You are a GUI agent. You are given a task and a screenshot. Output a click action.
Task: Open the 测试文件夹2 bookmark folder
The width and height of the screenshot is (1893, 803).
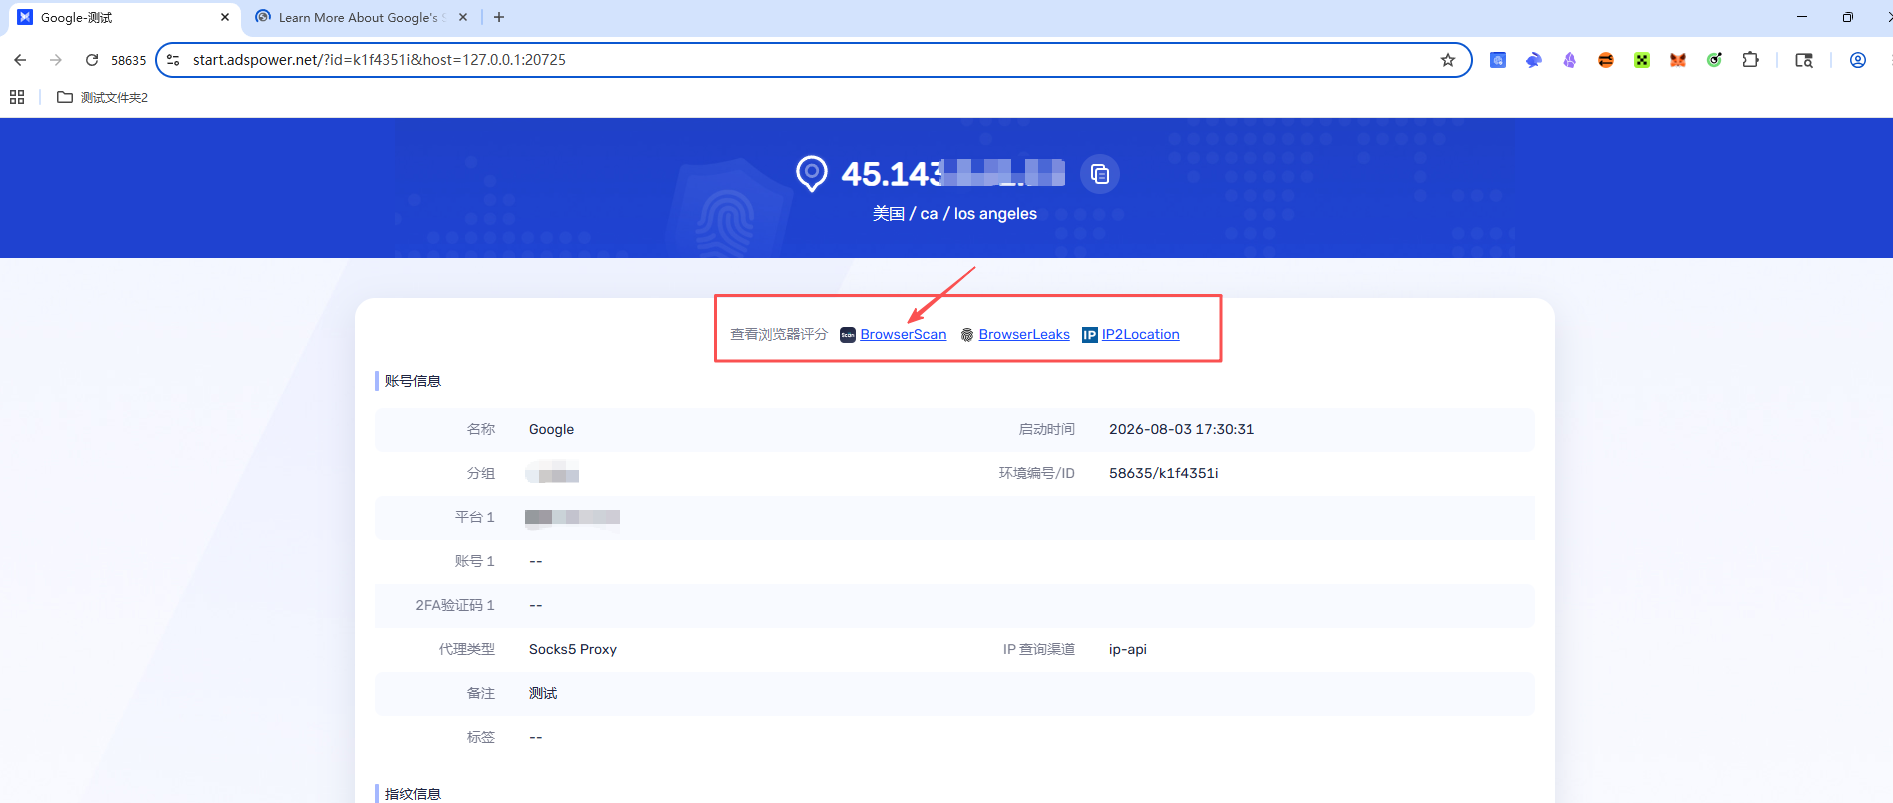tap(103, 97)
